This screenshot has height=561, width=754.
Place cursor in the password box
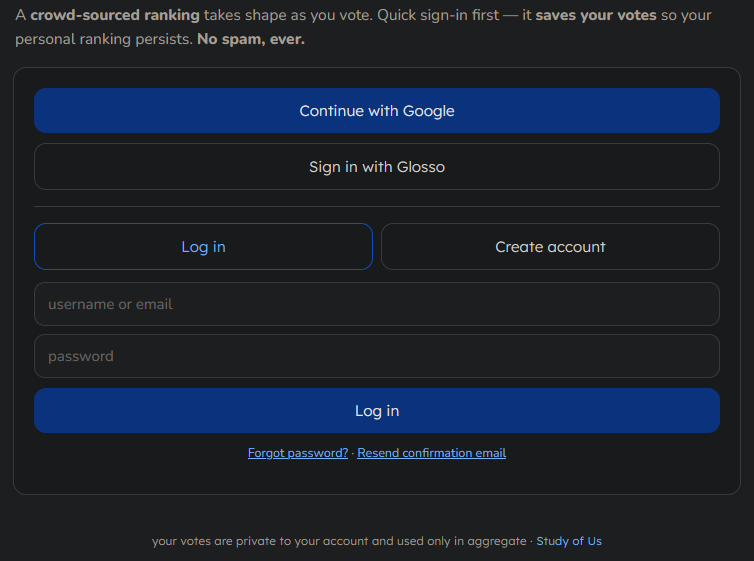coord(377,356)
